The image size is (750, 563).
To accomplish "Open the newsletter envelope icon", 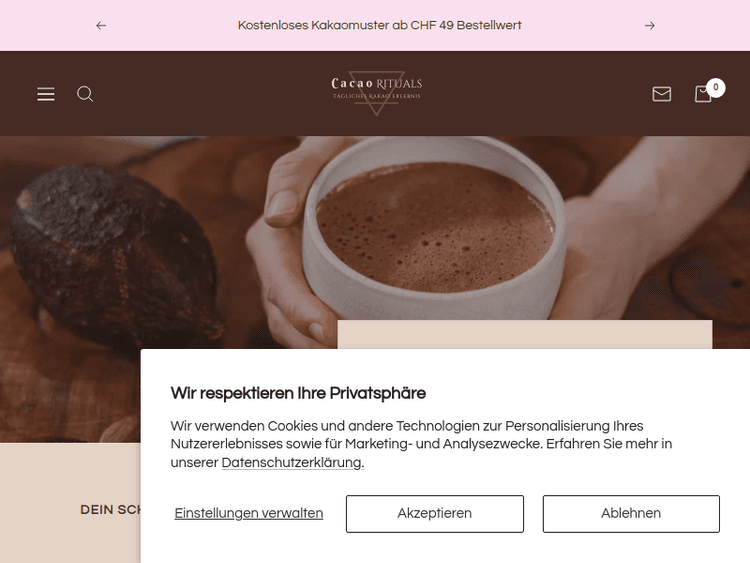I will click(662, 94).
